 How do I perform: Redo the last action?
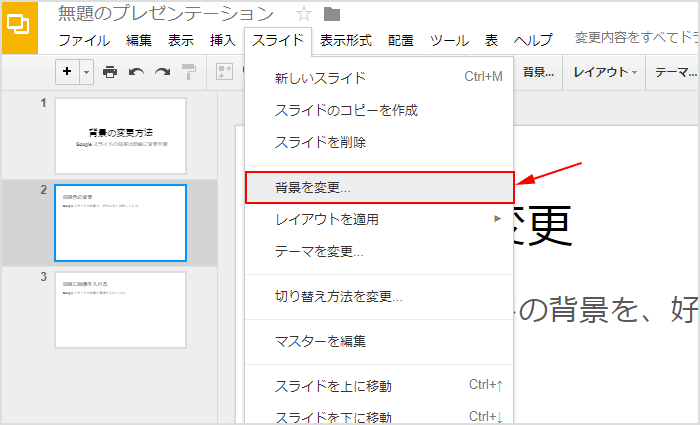click(x=162, y=72)
